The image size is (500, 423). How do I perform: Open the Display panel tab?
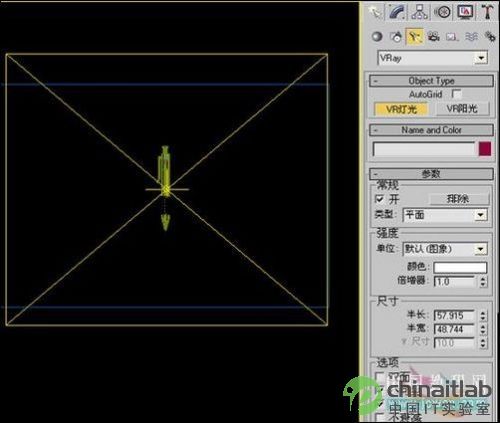tap(465, 12)
